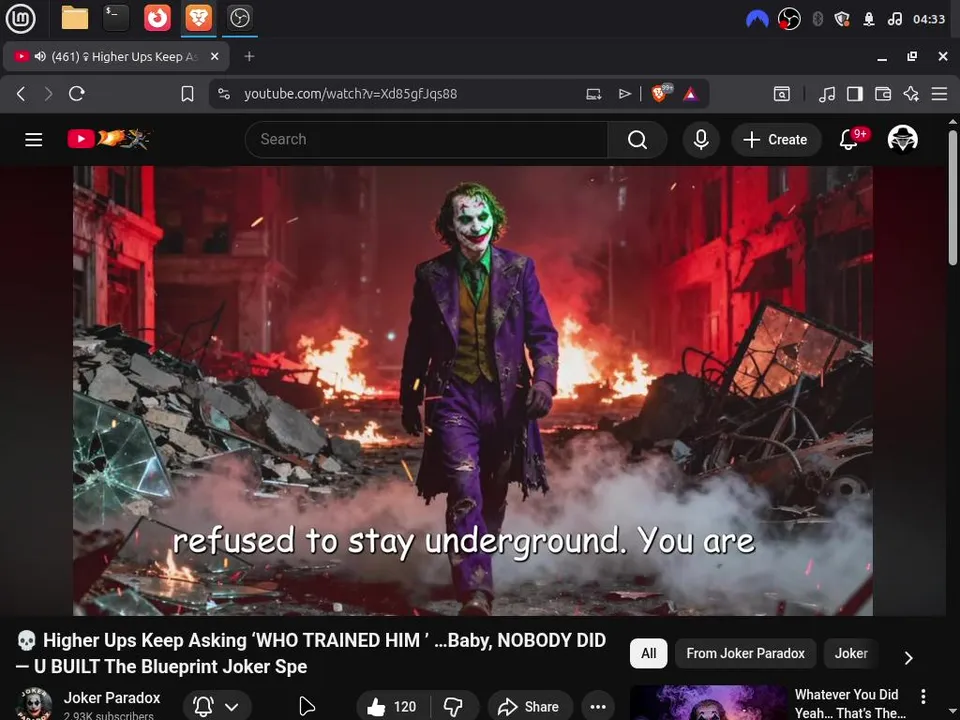Open the tab search toolbar icon
The height and width of the screenshot is (720, 960).
coord(782,94)
